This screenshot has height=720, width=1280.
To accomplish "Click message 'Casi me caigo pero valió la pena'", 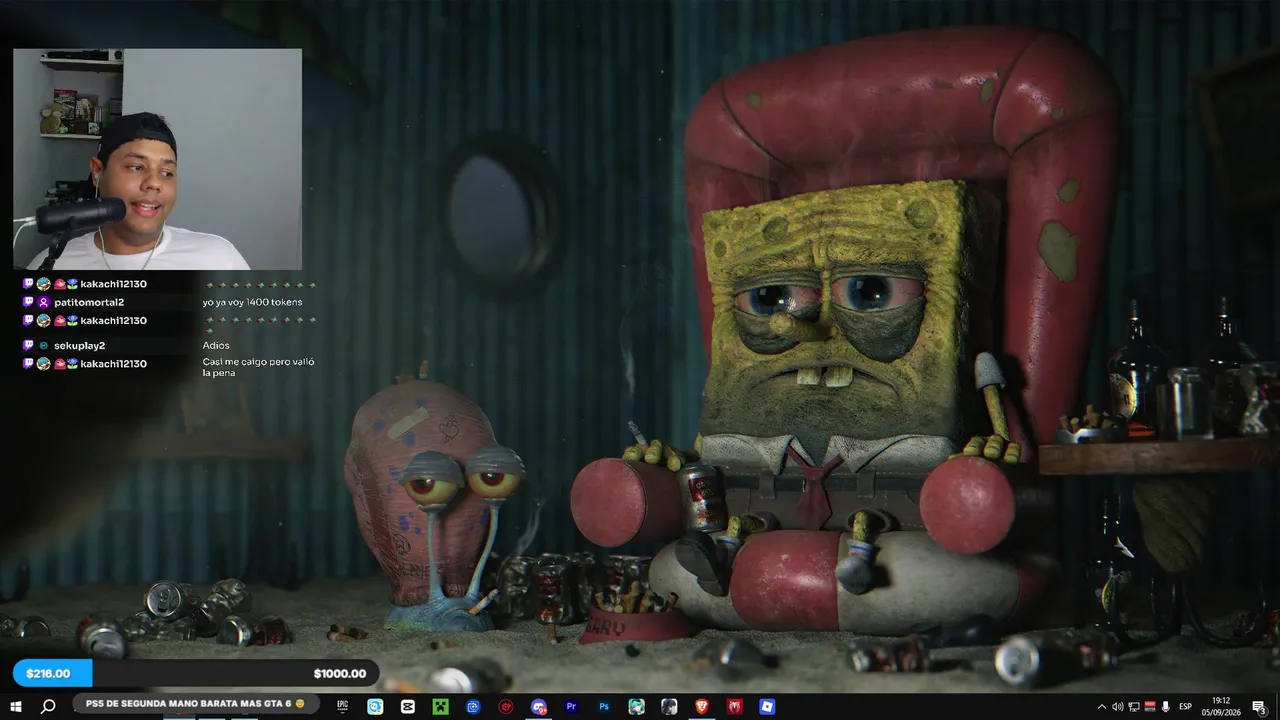I will [x=258, y=367].
